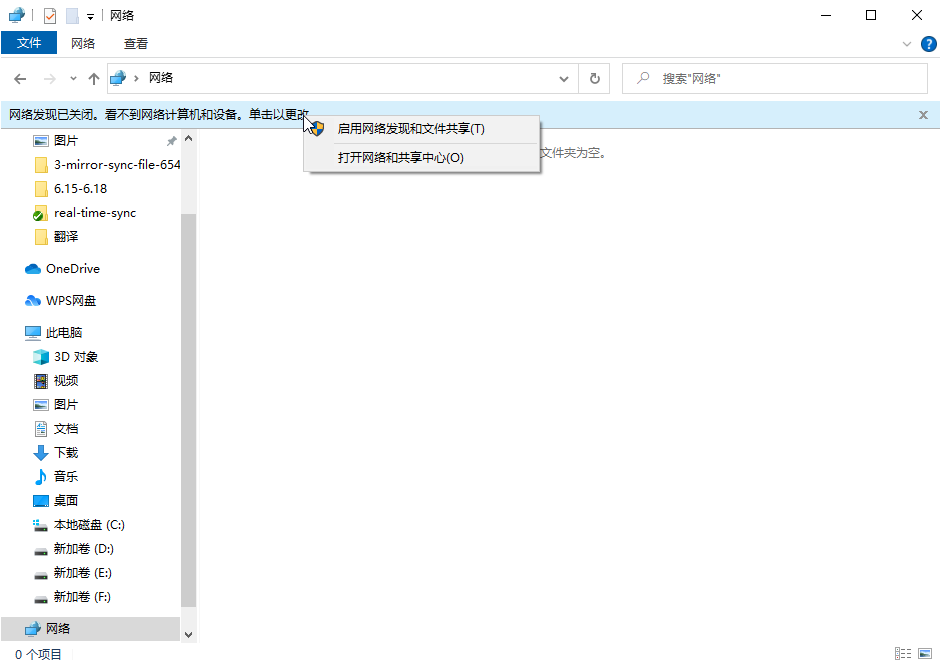The width and height of the screenshot is (941, 667).
Task: Click the Properties quick access icon
Action: (x=50, y=16)
